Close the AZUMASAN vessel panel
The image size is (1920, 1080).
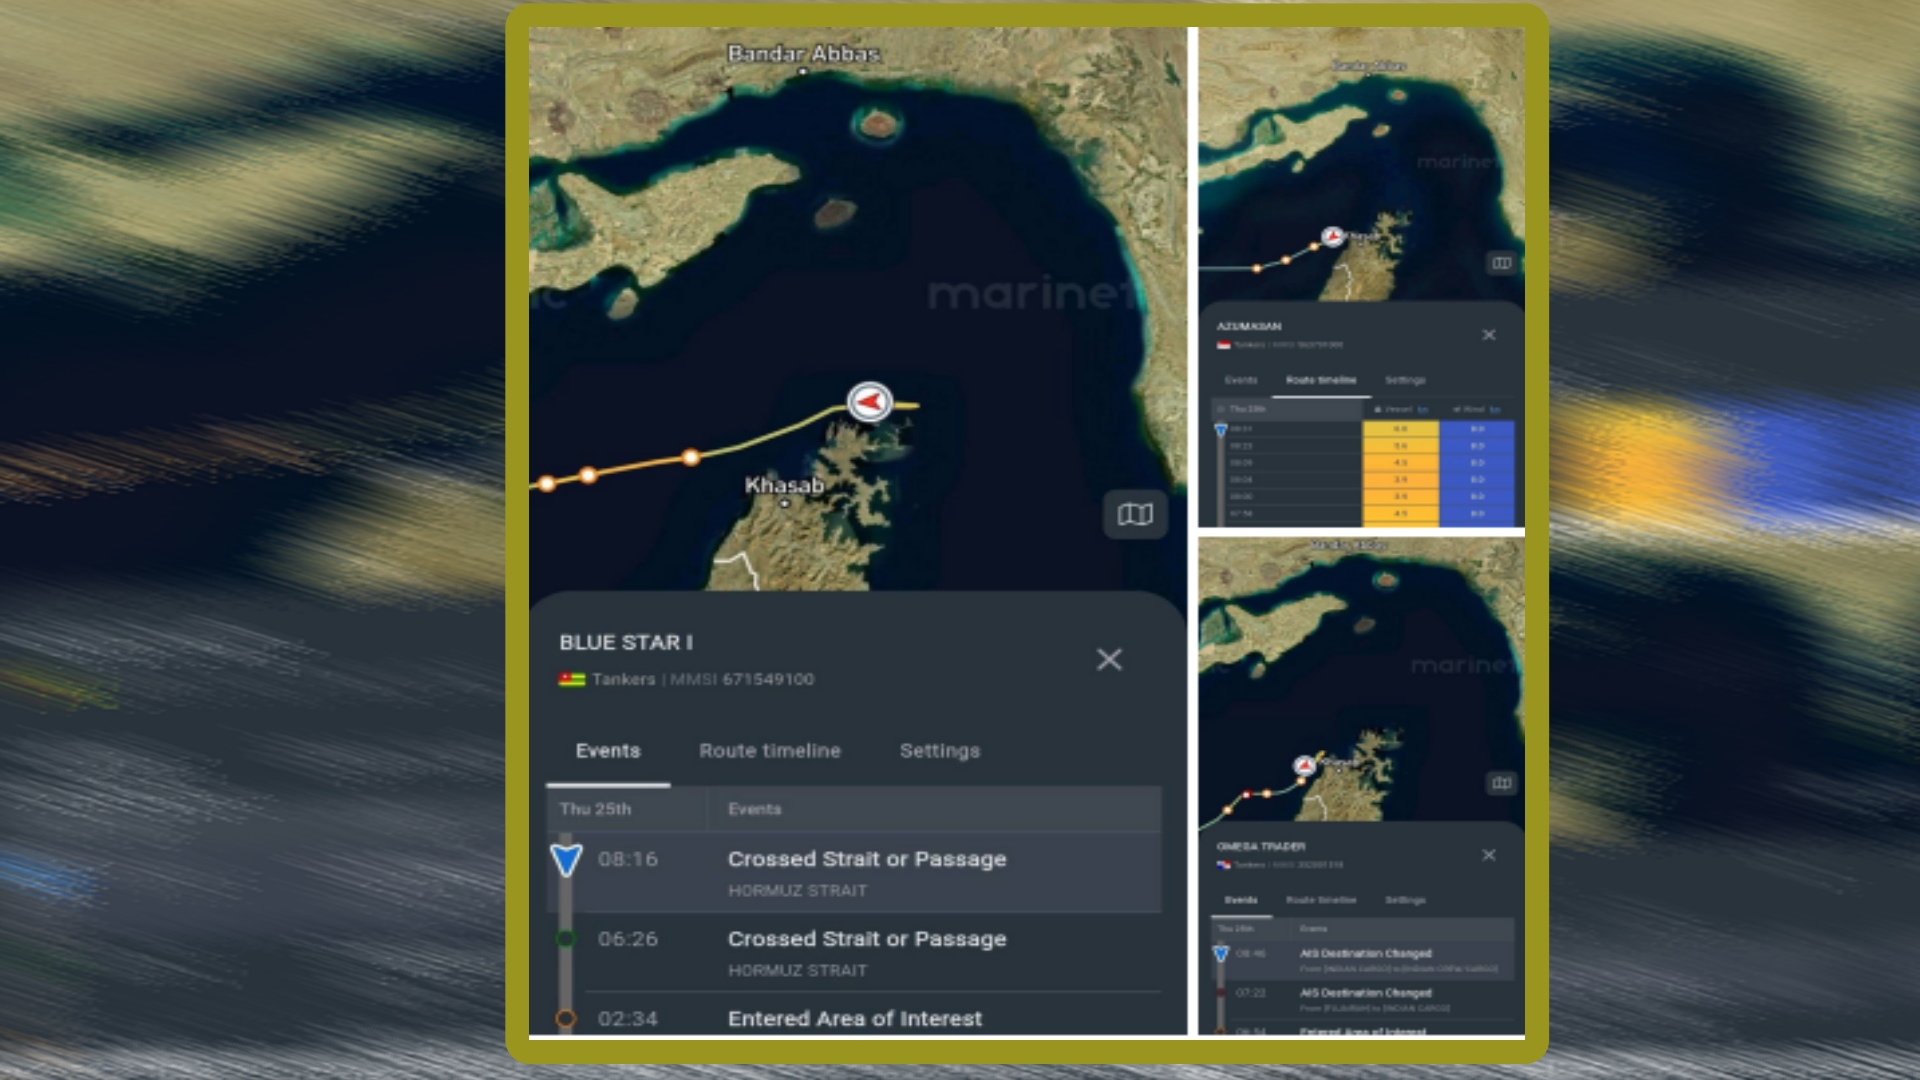point(1489,335)
